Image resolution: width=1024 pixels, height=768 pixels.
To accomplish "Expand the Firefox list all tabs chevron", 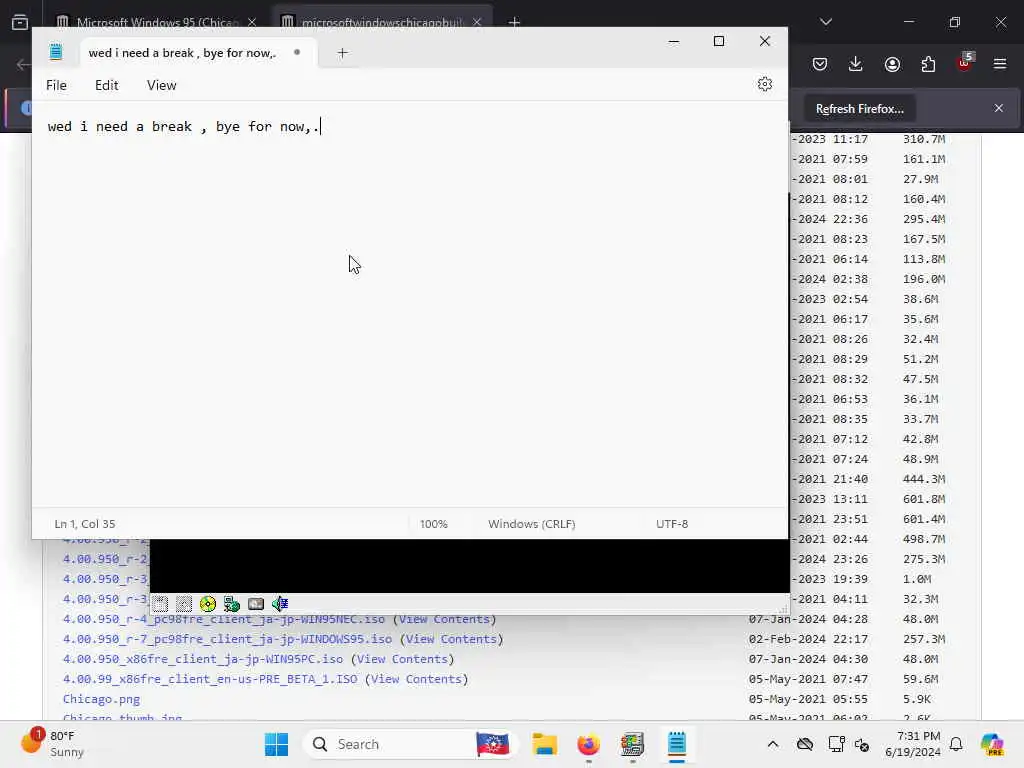I will [825, 22].
